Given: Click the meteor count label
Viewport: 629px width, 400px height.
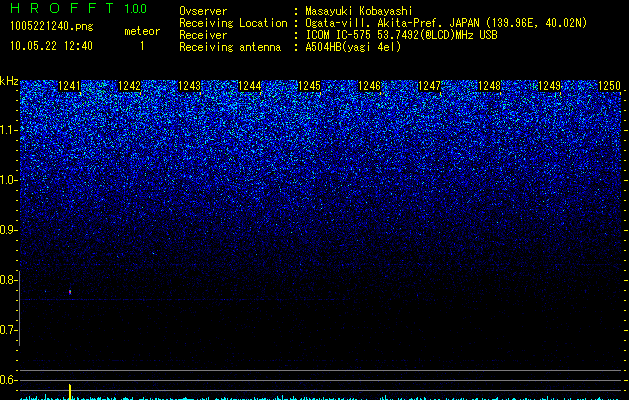Looking at the screenshot, I should pos(142,31).
